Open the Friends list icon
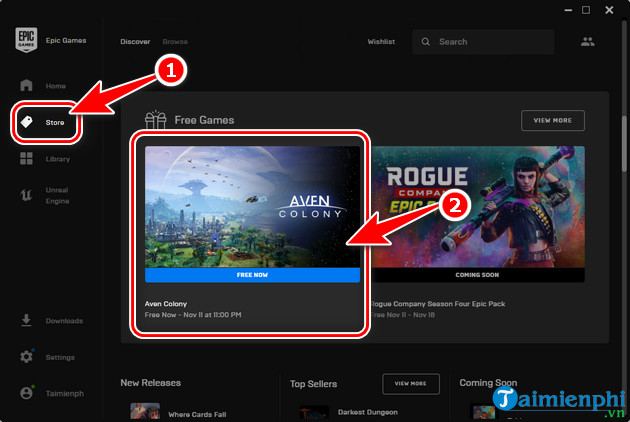The image size is (630, 422). [587, 41]
